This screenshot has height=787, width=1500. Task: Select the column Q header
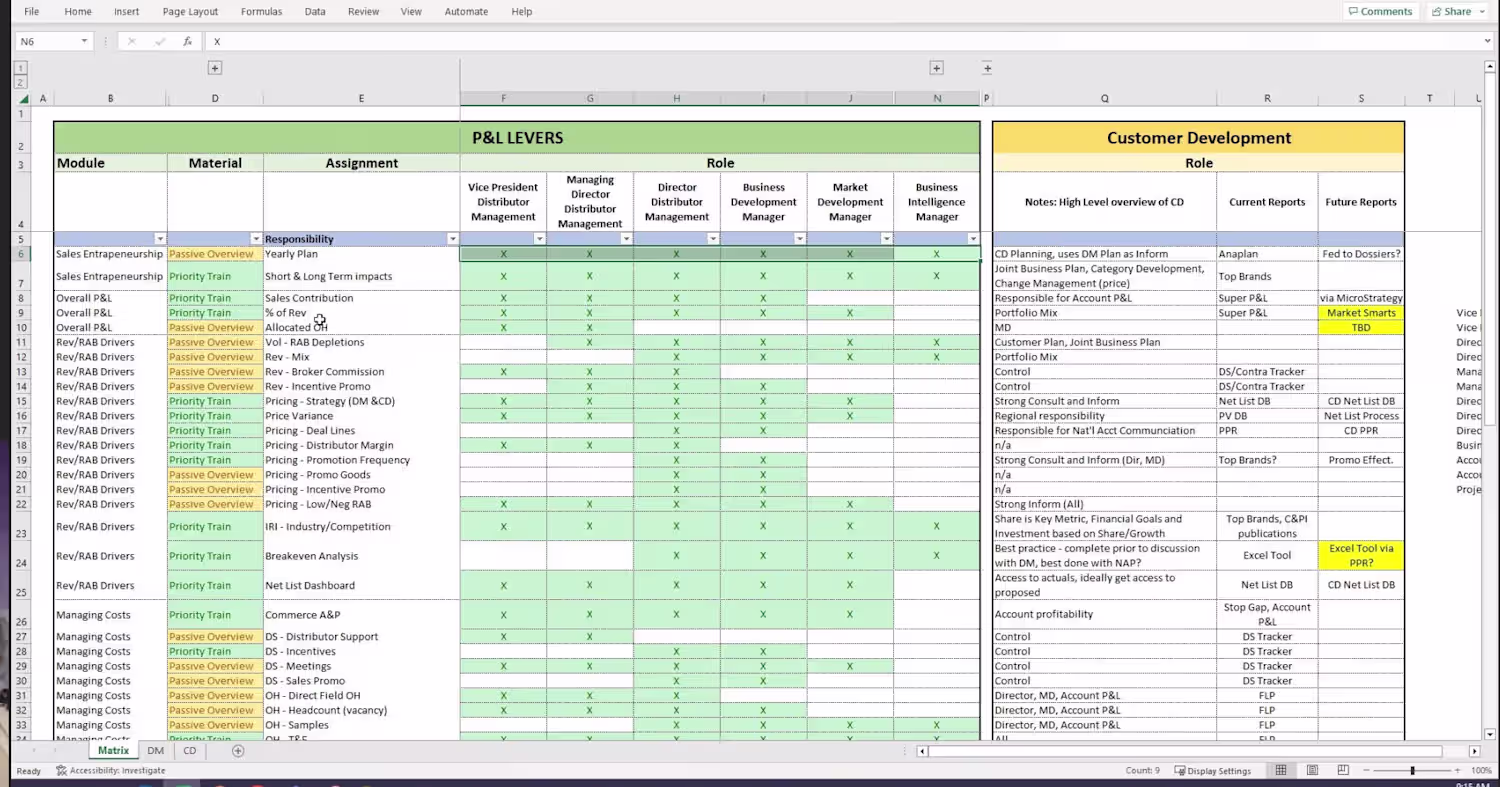(x=1105, y=99)
